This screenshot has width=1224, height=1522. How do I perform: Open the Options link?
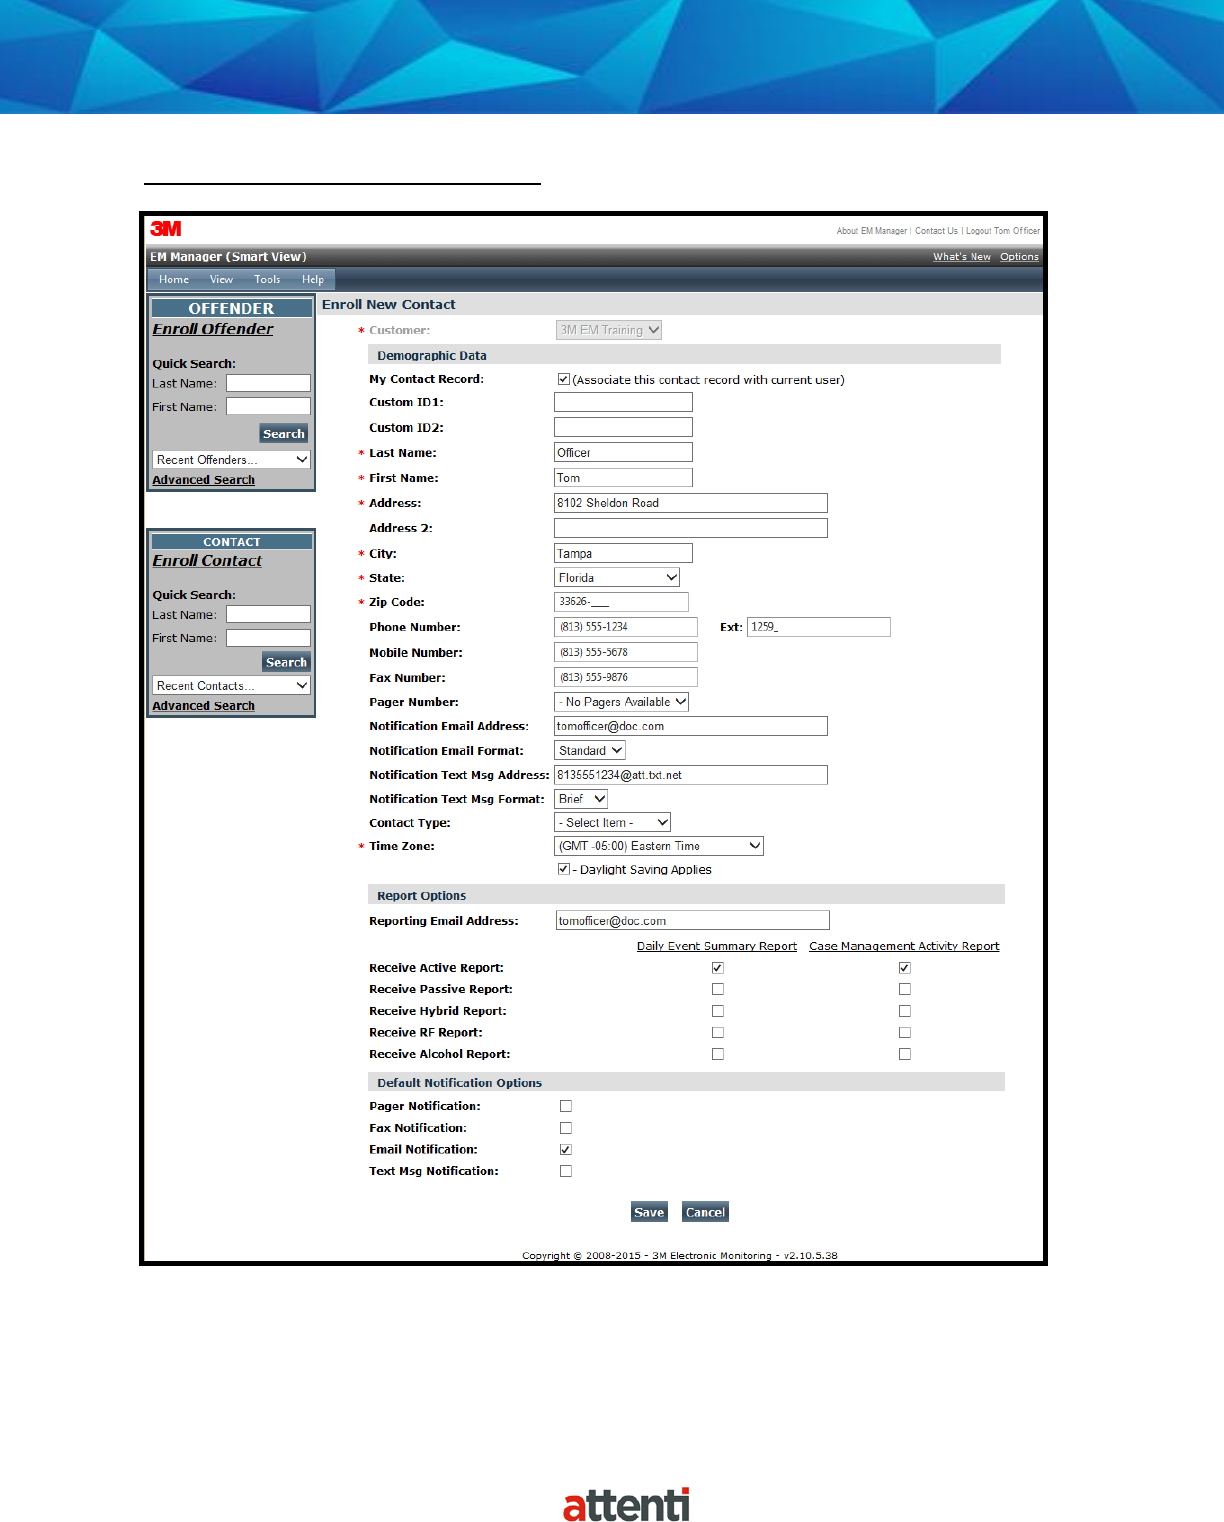(1019, 257)
